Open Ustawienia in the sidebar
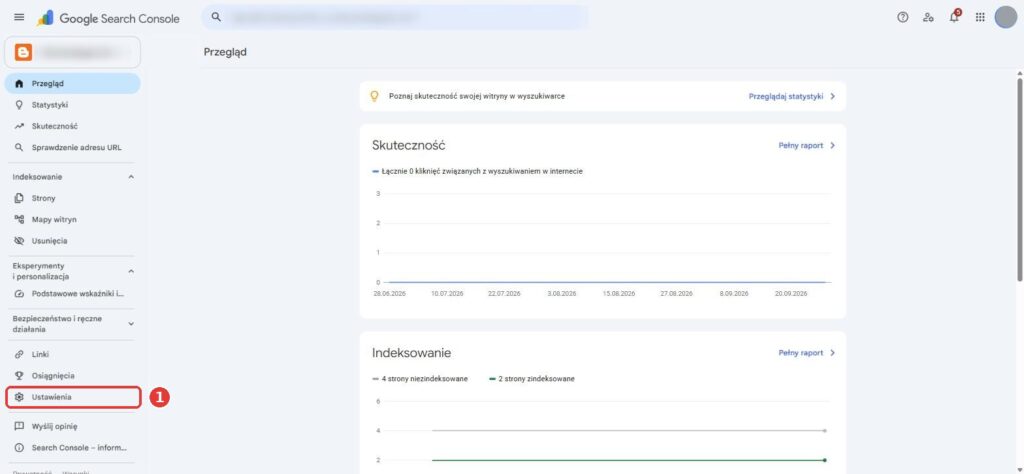 click(72, 397)
